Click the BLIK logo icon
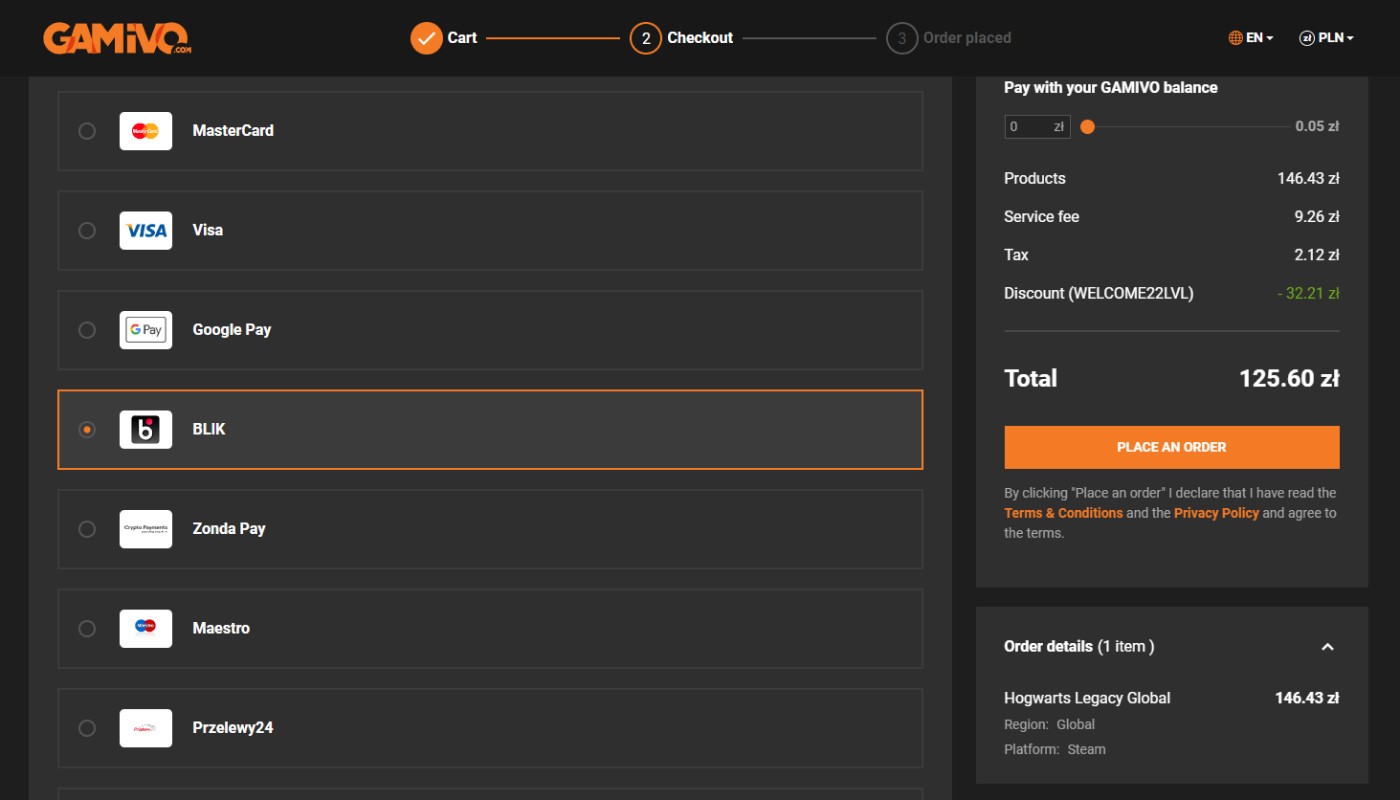The height and width of the screenshot is (800, 1400). [146, 429]
